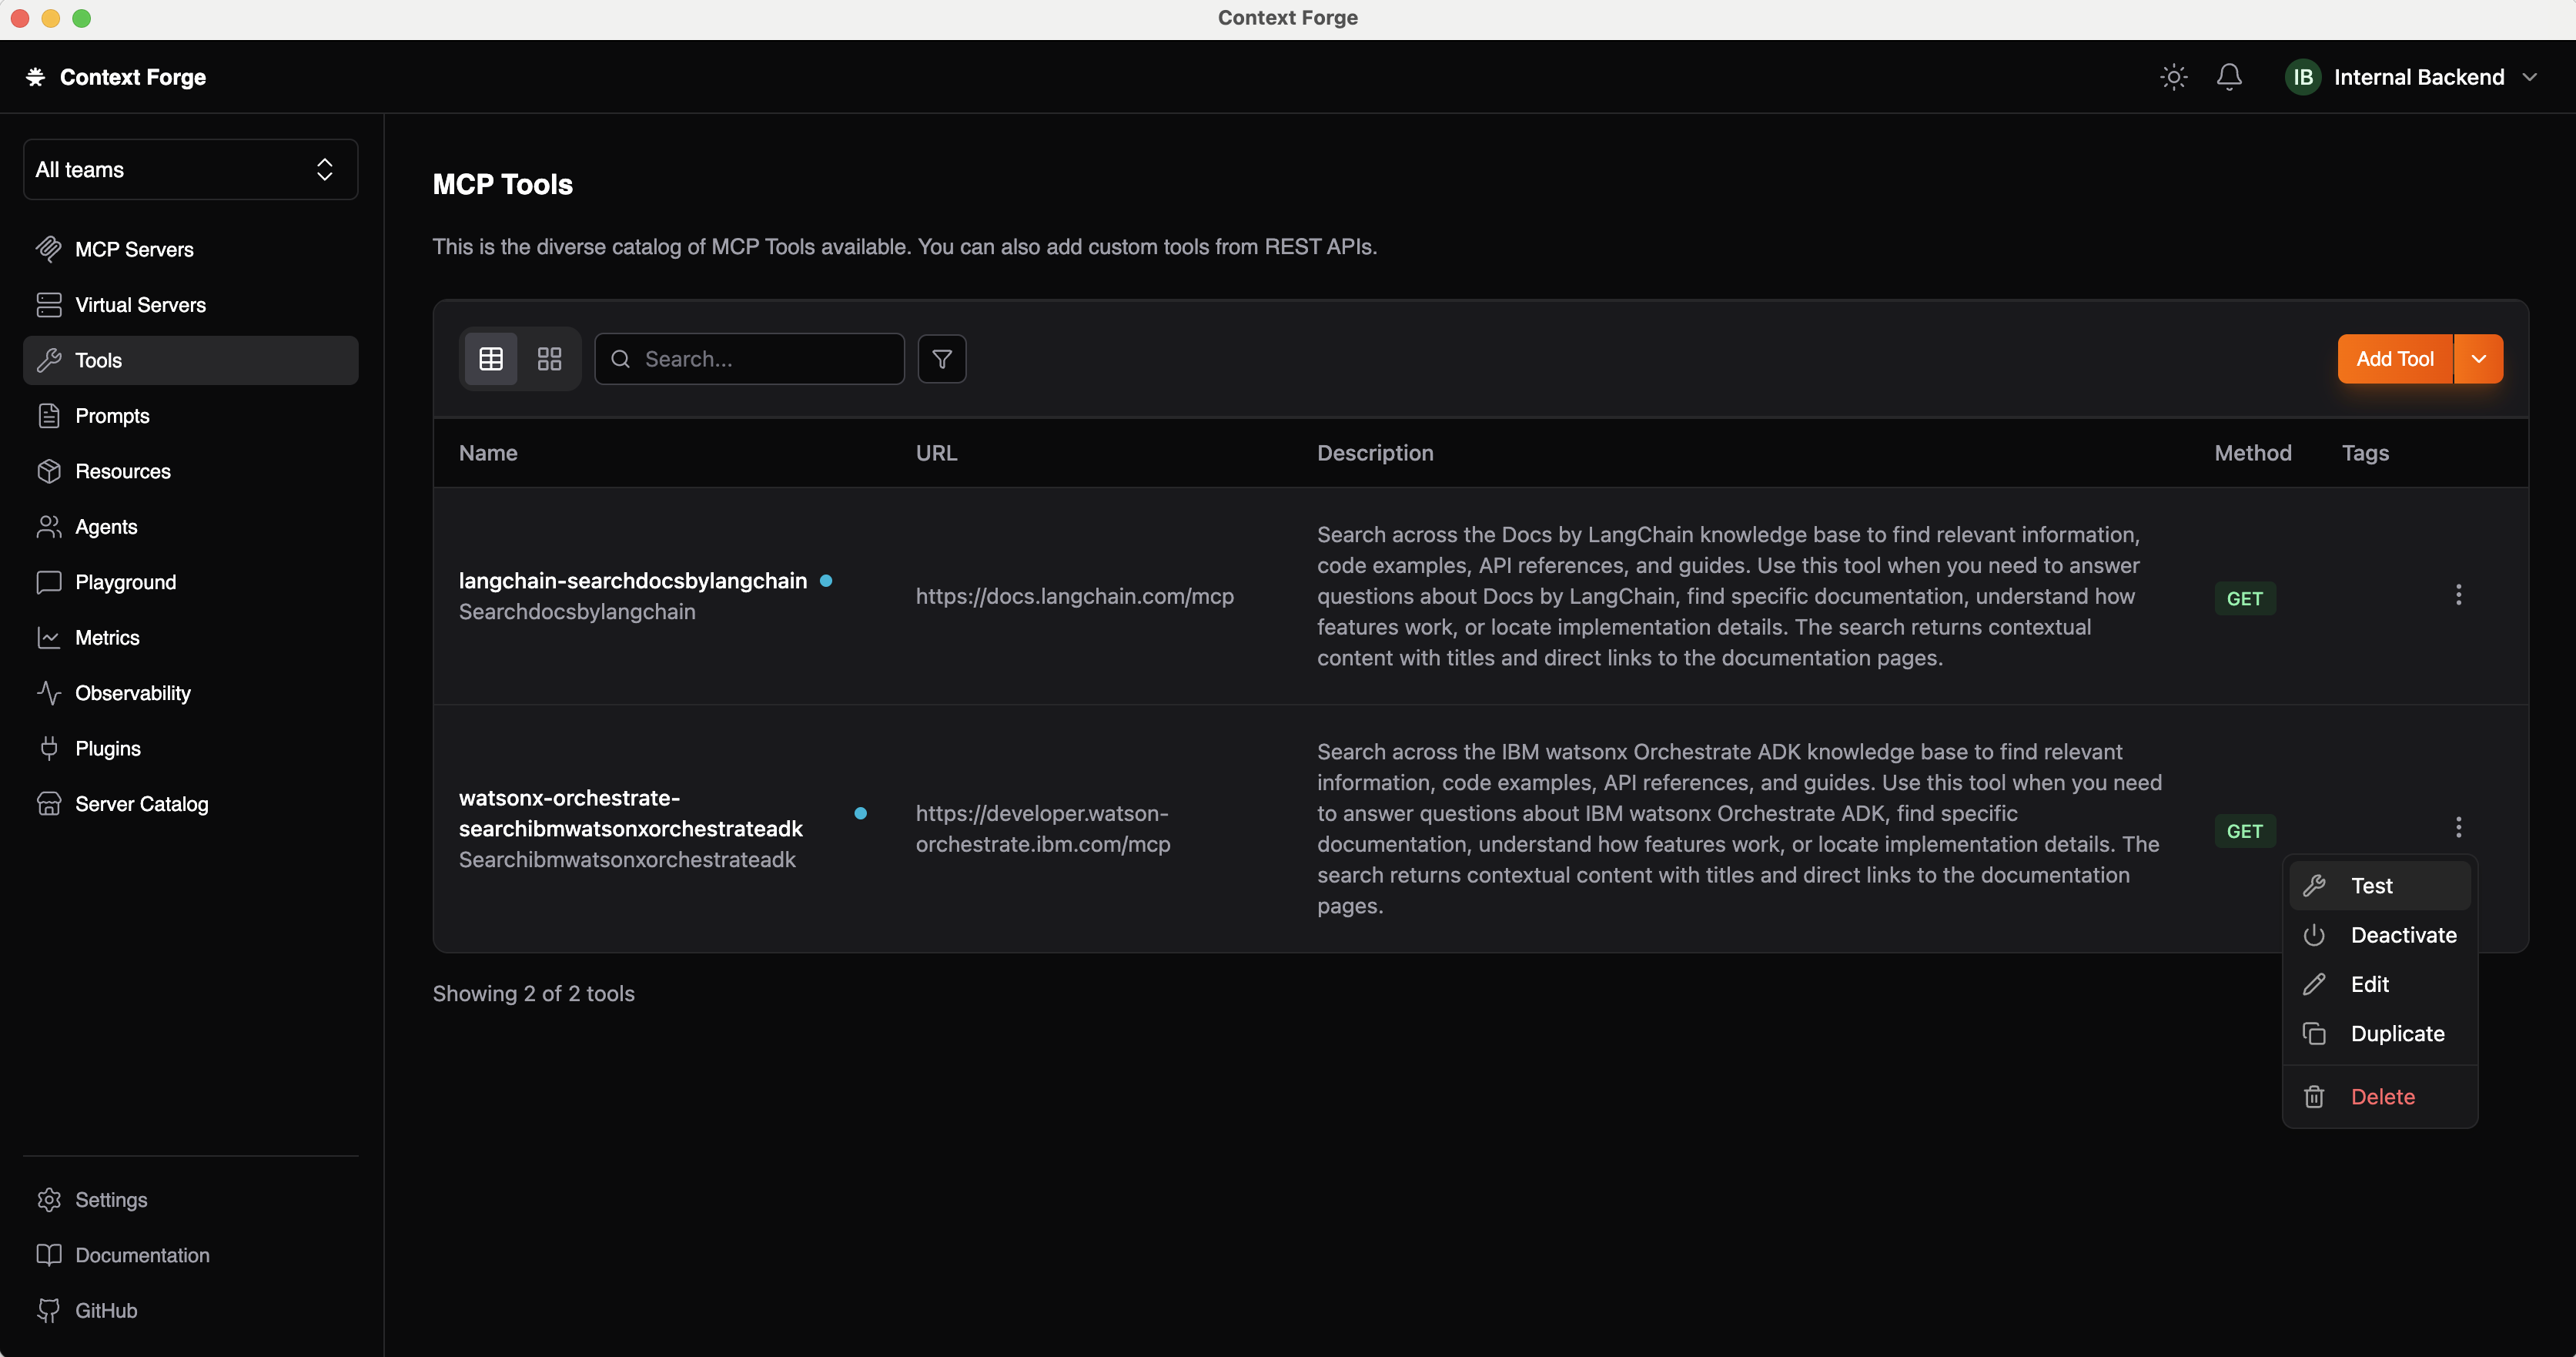This screenshot has height=1357, width=2576.
Task: Go to the Observability section
Action: [132, 693]
